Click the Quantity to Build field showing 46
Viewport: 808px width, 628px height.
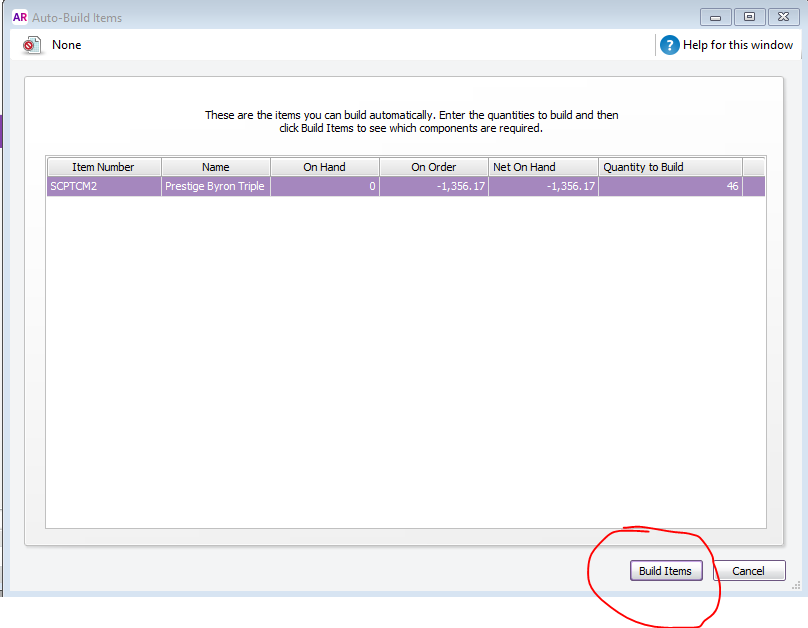(x=670, y=186)
